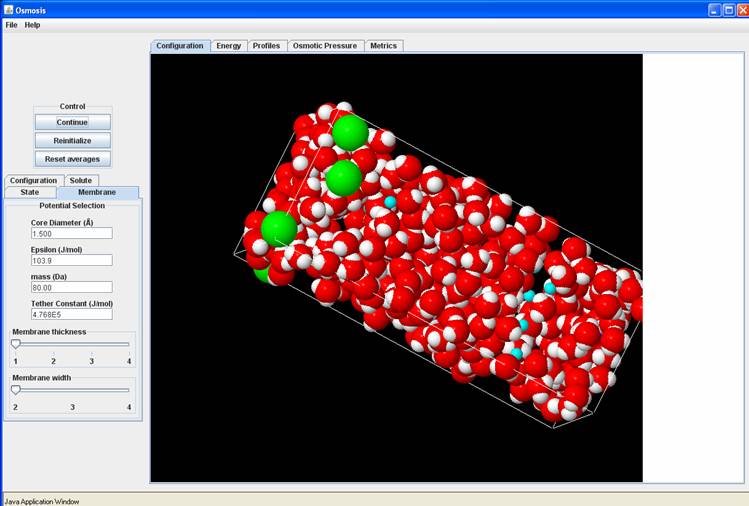Click Reset averages button
This screenshot has width=749, height=506.
pos(72,159)
